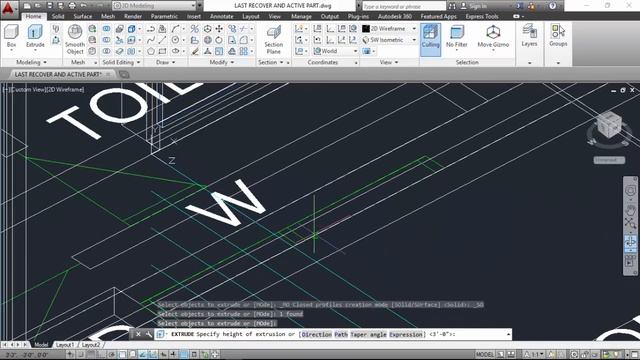Click the Array tool in Modify panel

(244, 51)
